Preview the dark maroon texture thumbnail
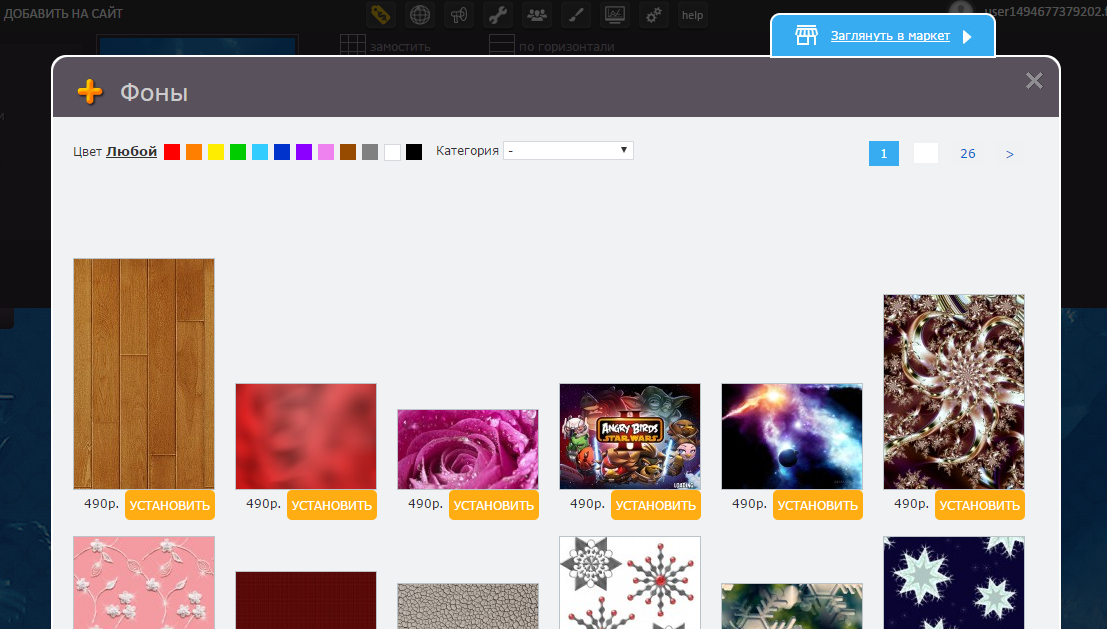Viewport: 1107px width, 629px height. (306, 600)
